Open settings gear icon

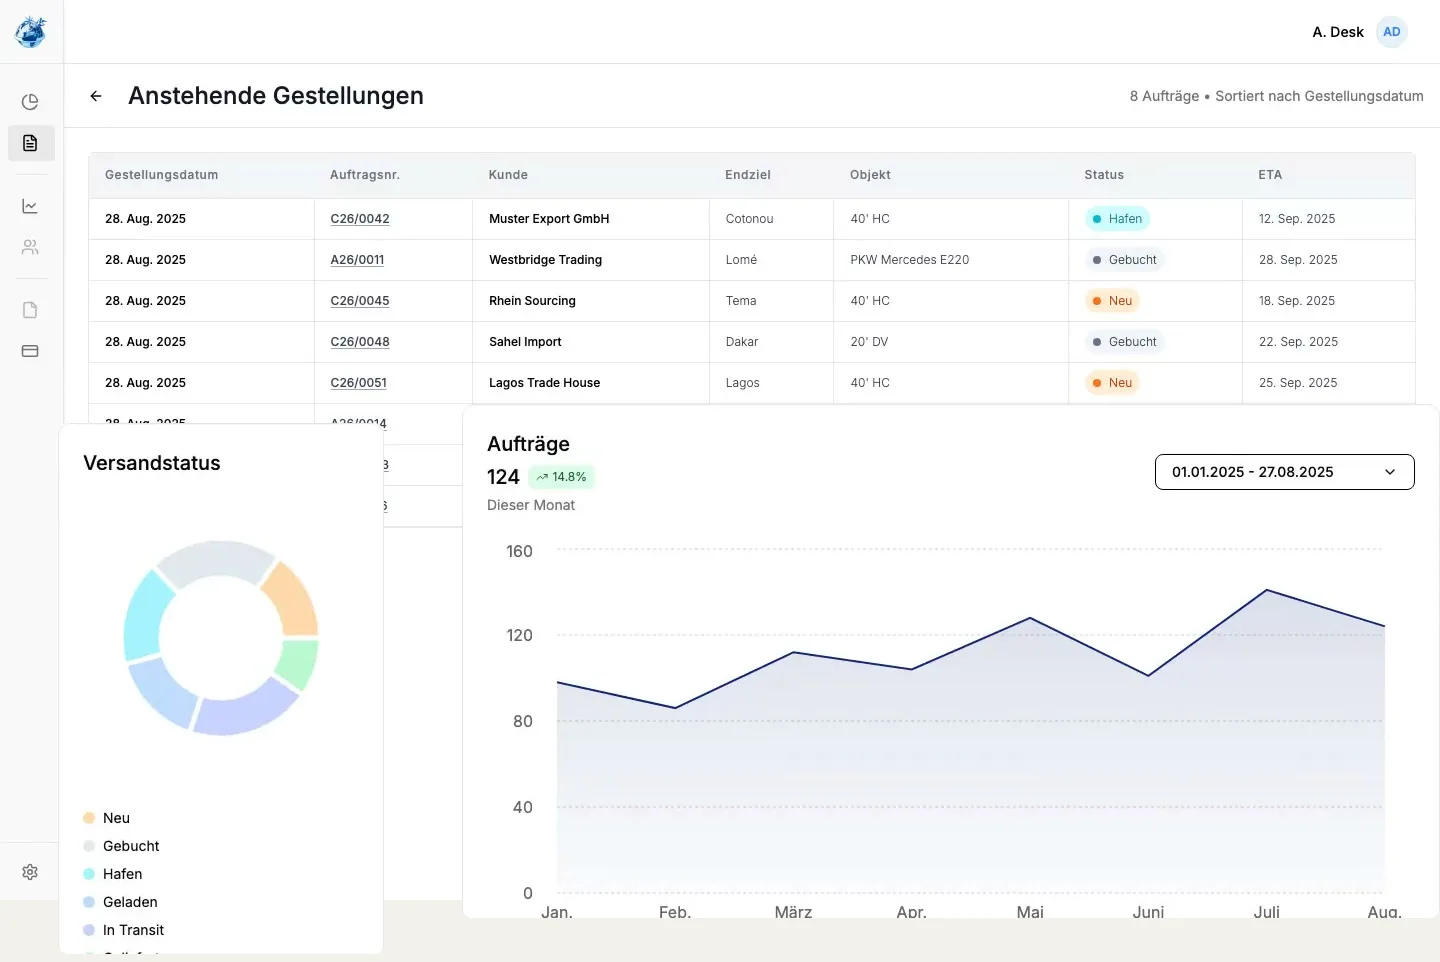point(30,872)
